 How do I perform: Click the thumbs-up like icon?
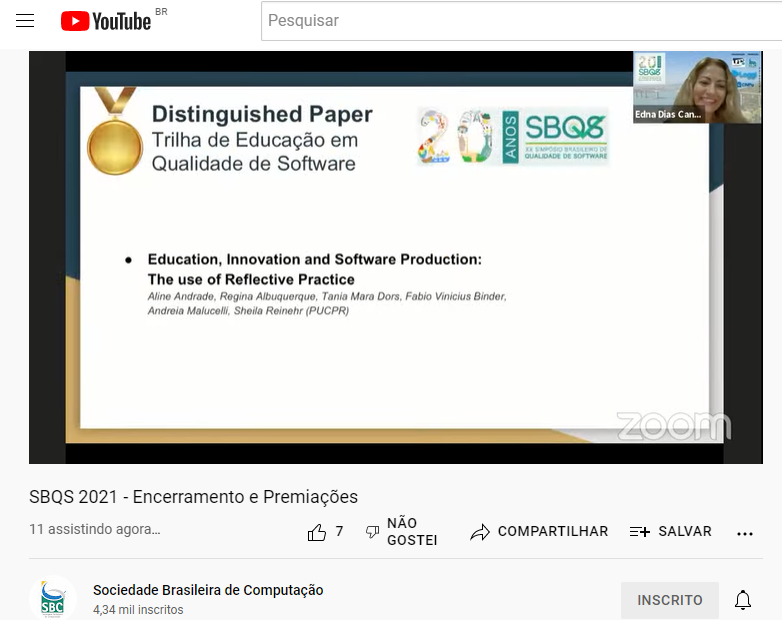pyautogui.click(x=317, y=532)
